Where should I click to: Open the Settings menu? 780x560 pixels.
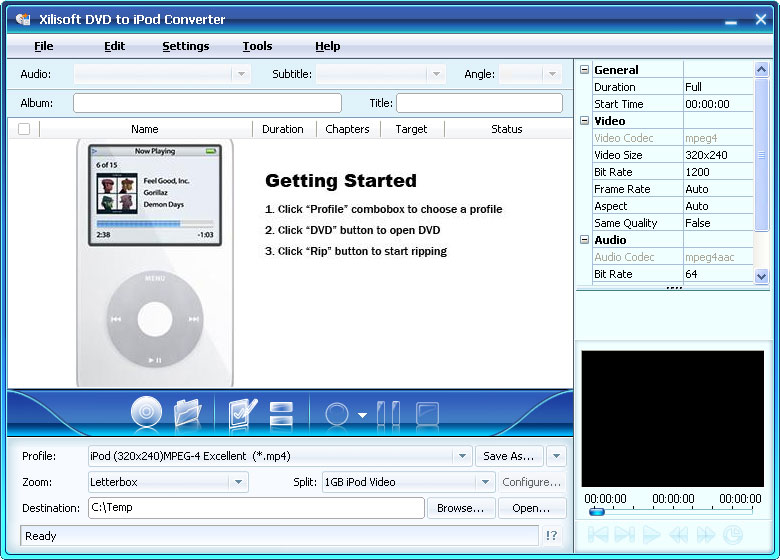coord(186,46)
